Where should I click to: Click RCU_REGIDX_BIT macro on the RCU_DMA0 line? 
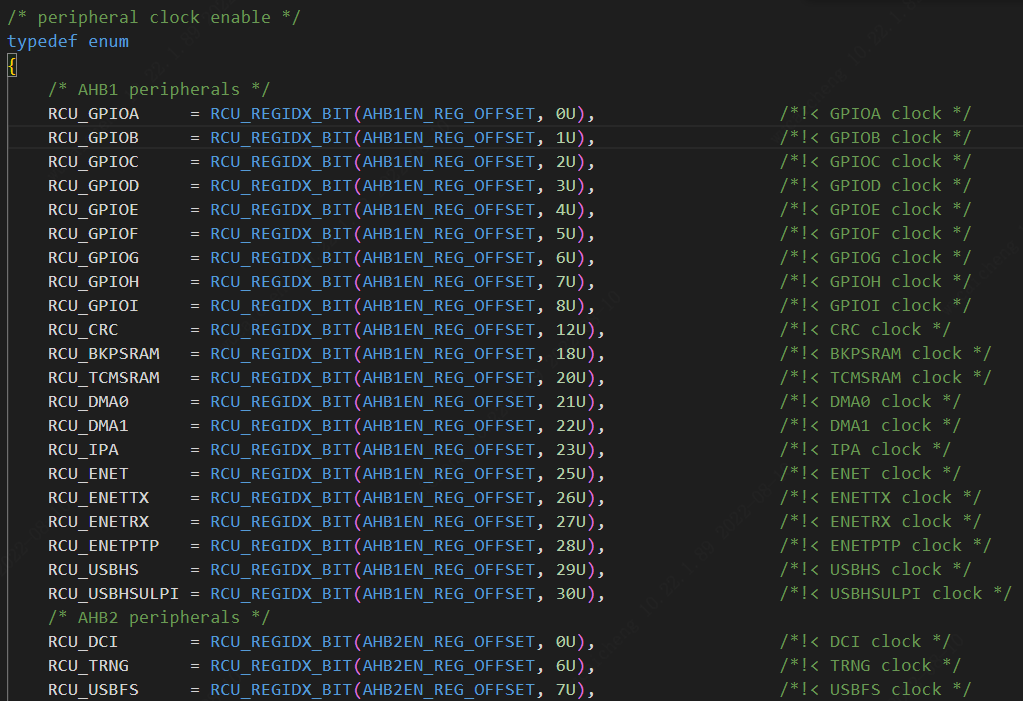280,401
